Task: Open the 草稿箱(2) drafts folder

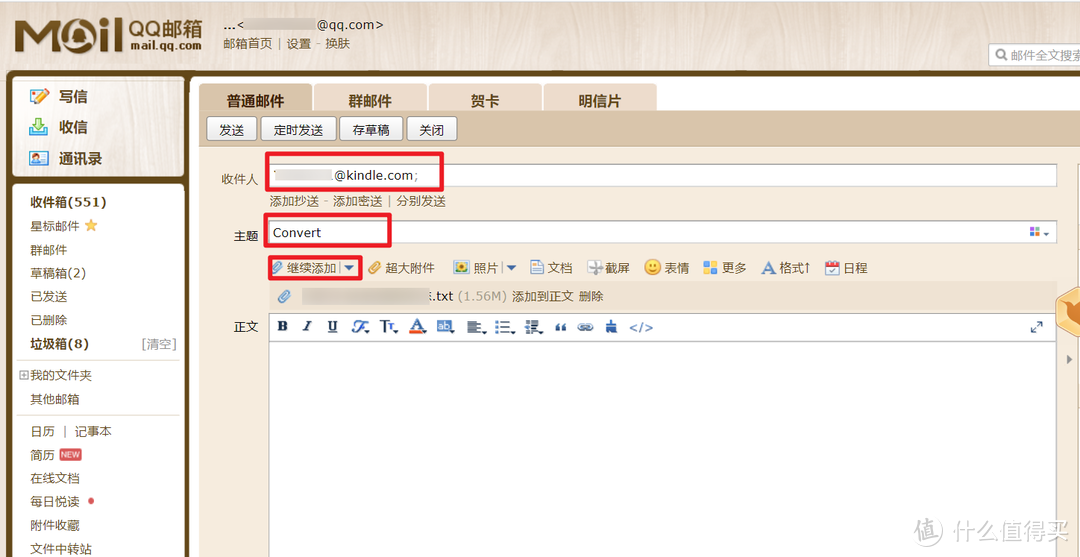Action: pyautogui.click(x=58, y=273)
